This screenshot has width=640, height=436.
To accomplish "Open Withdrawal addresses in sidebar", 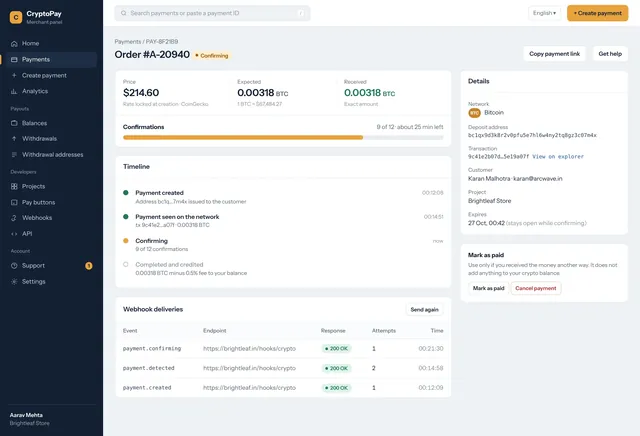I will pos(51,155).
